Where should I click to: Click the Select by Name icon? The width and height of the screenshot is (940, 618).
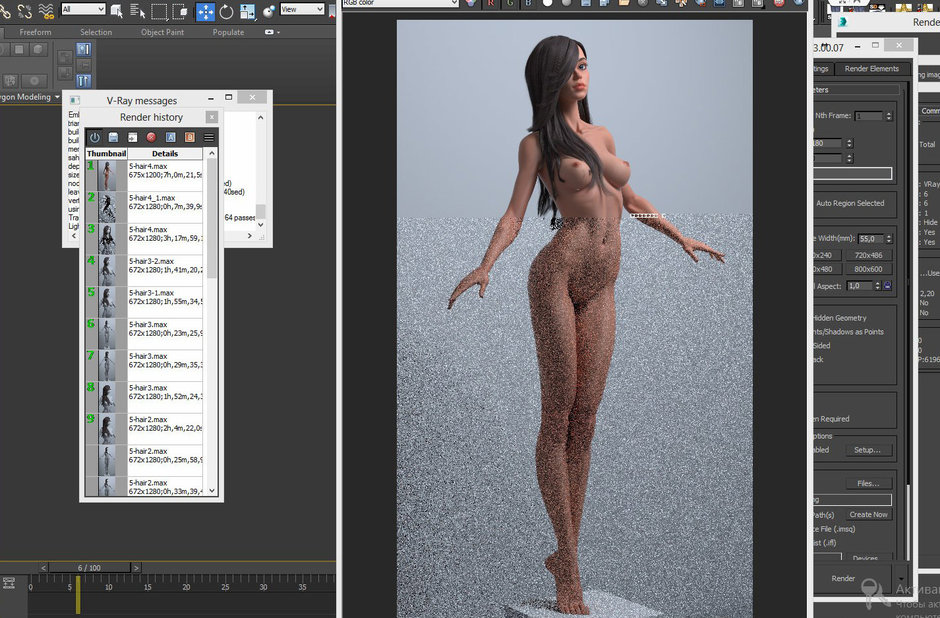pos(139,12)
